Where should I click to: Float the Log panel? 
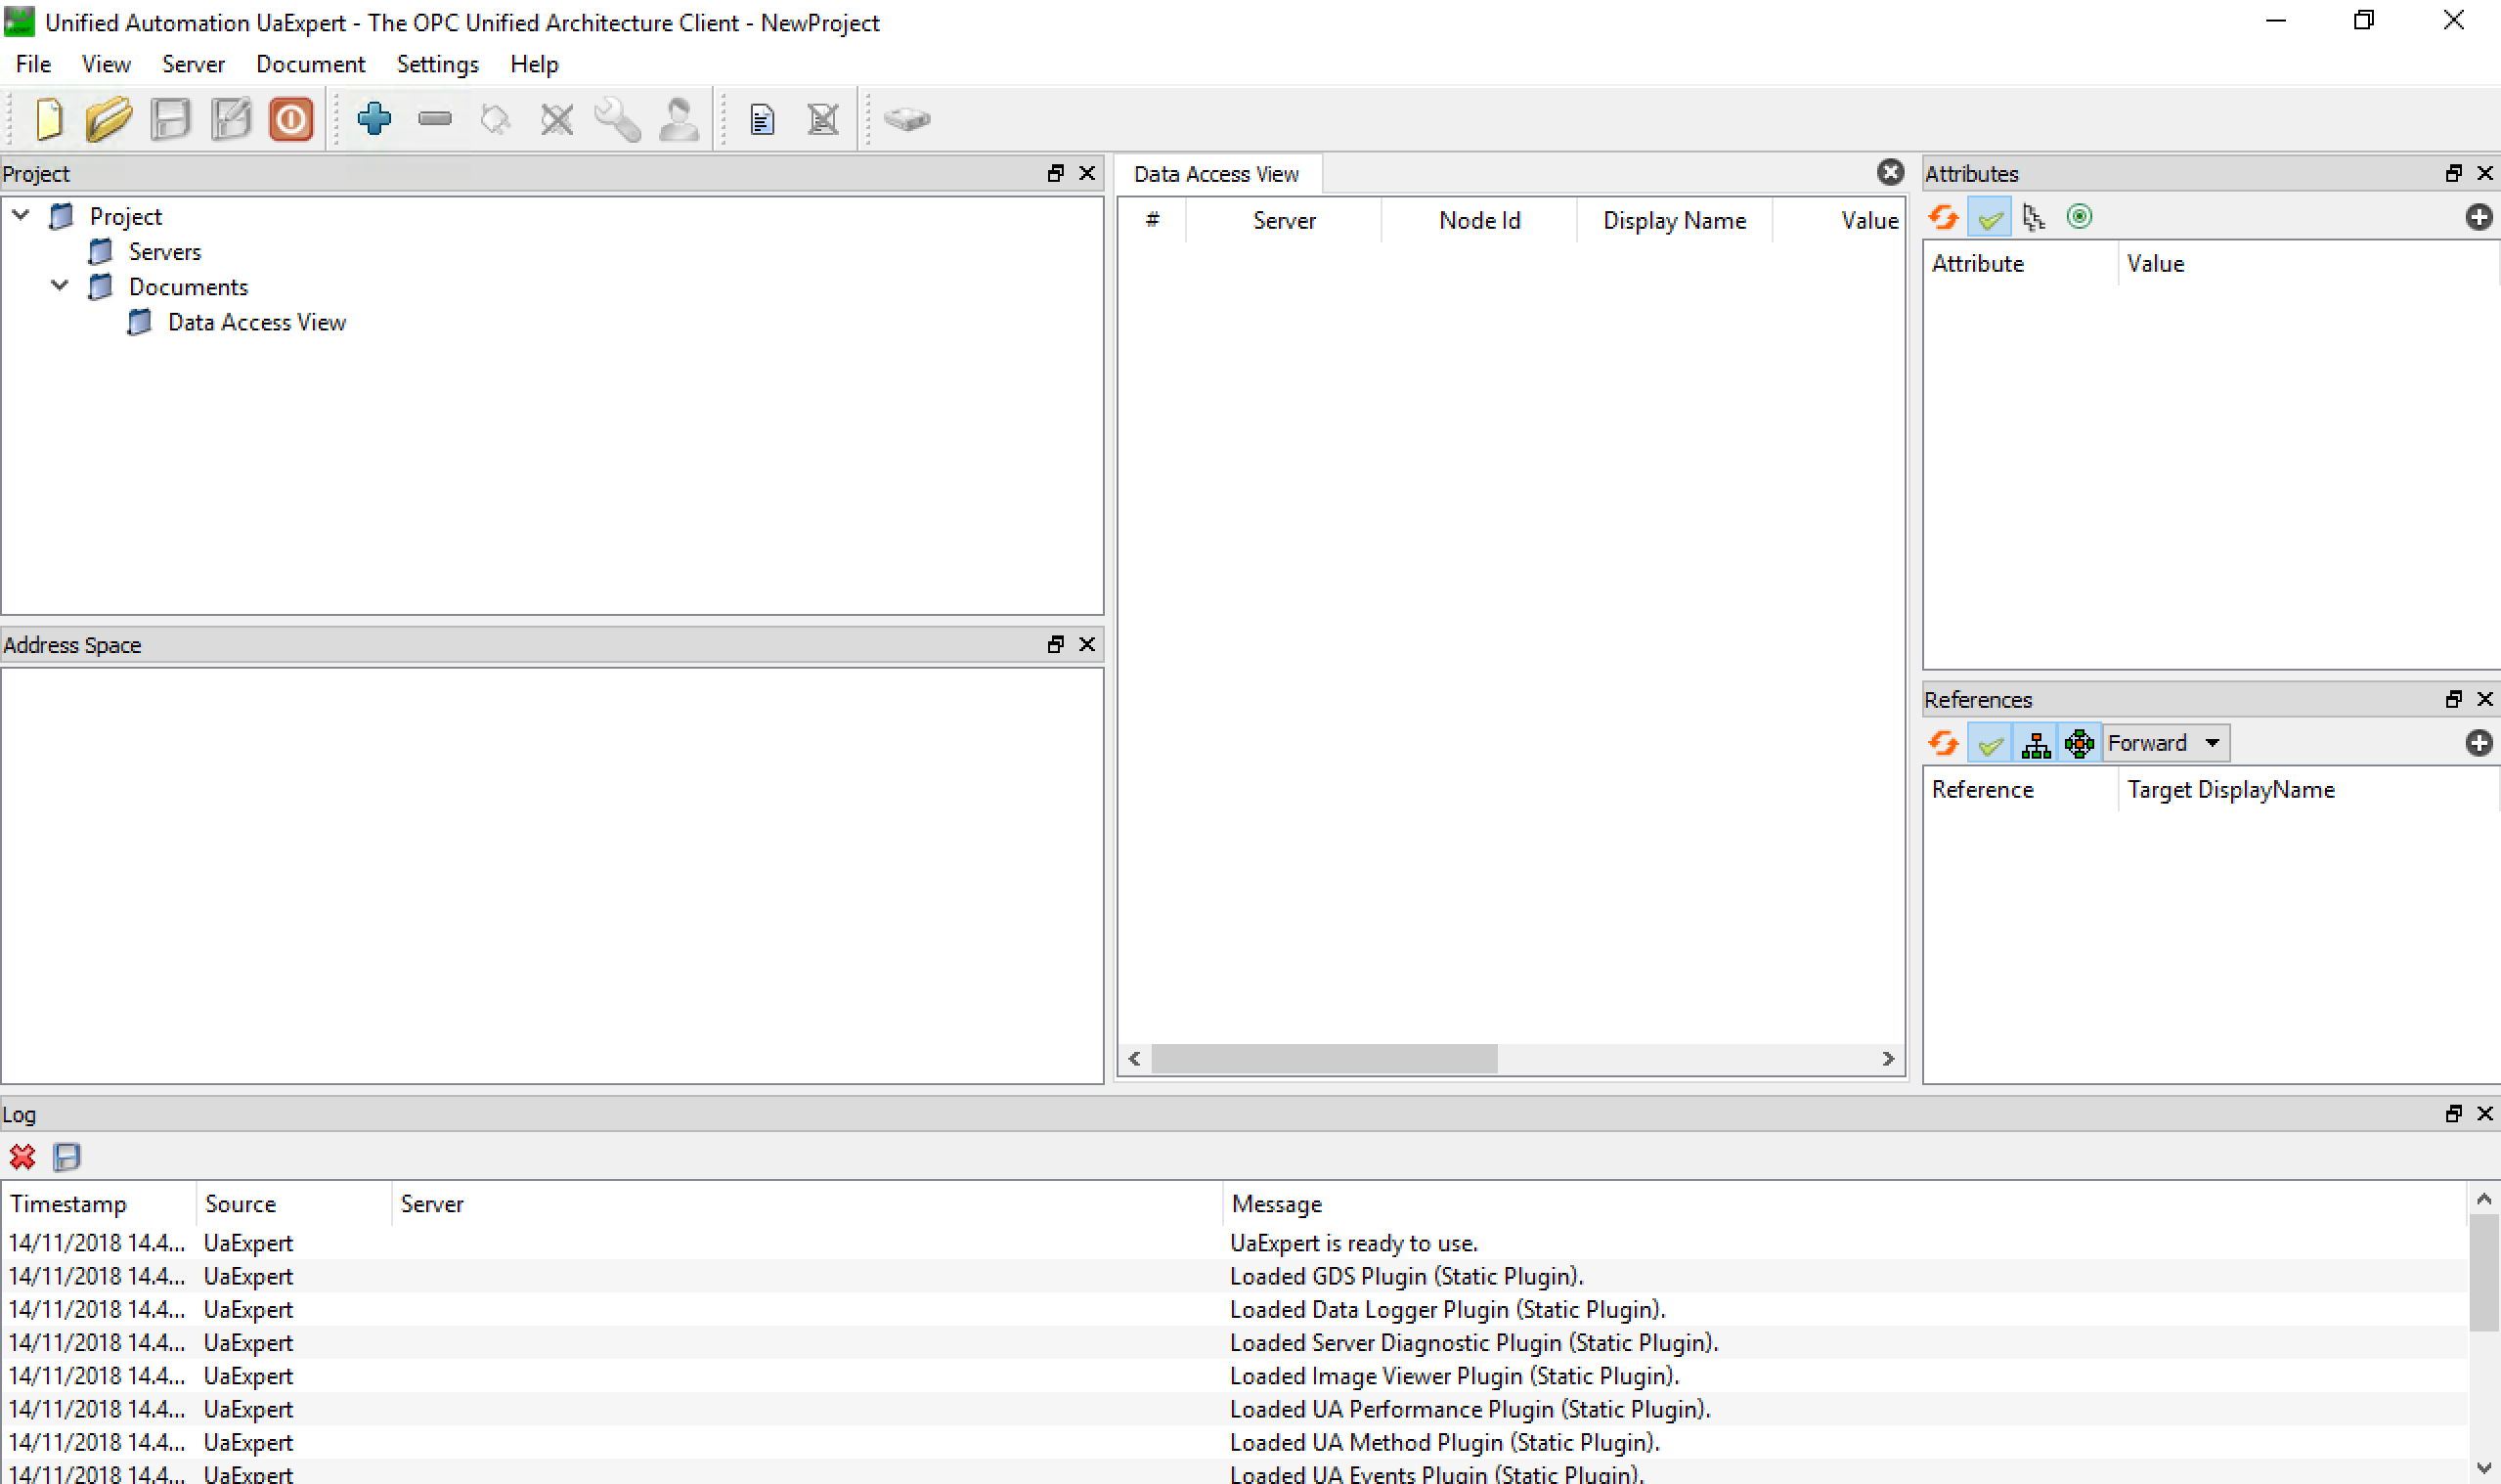[x=2454, y=1113]
